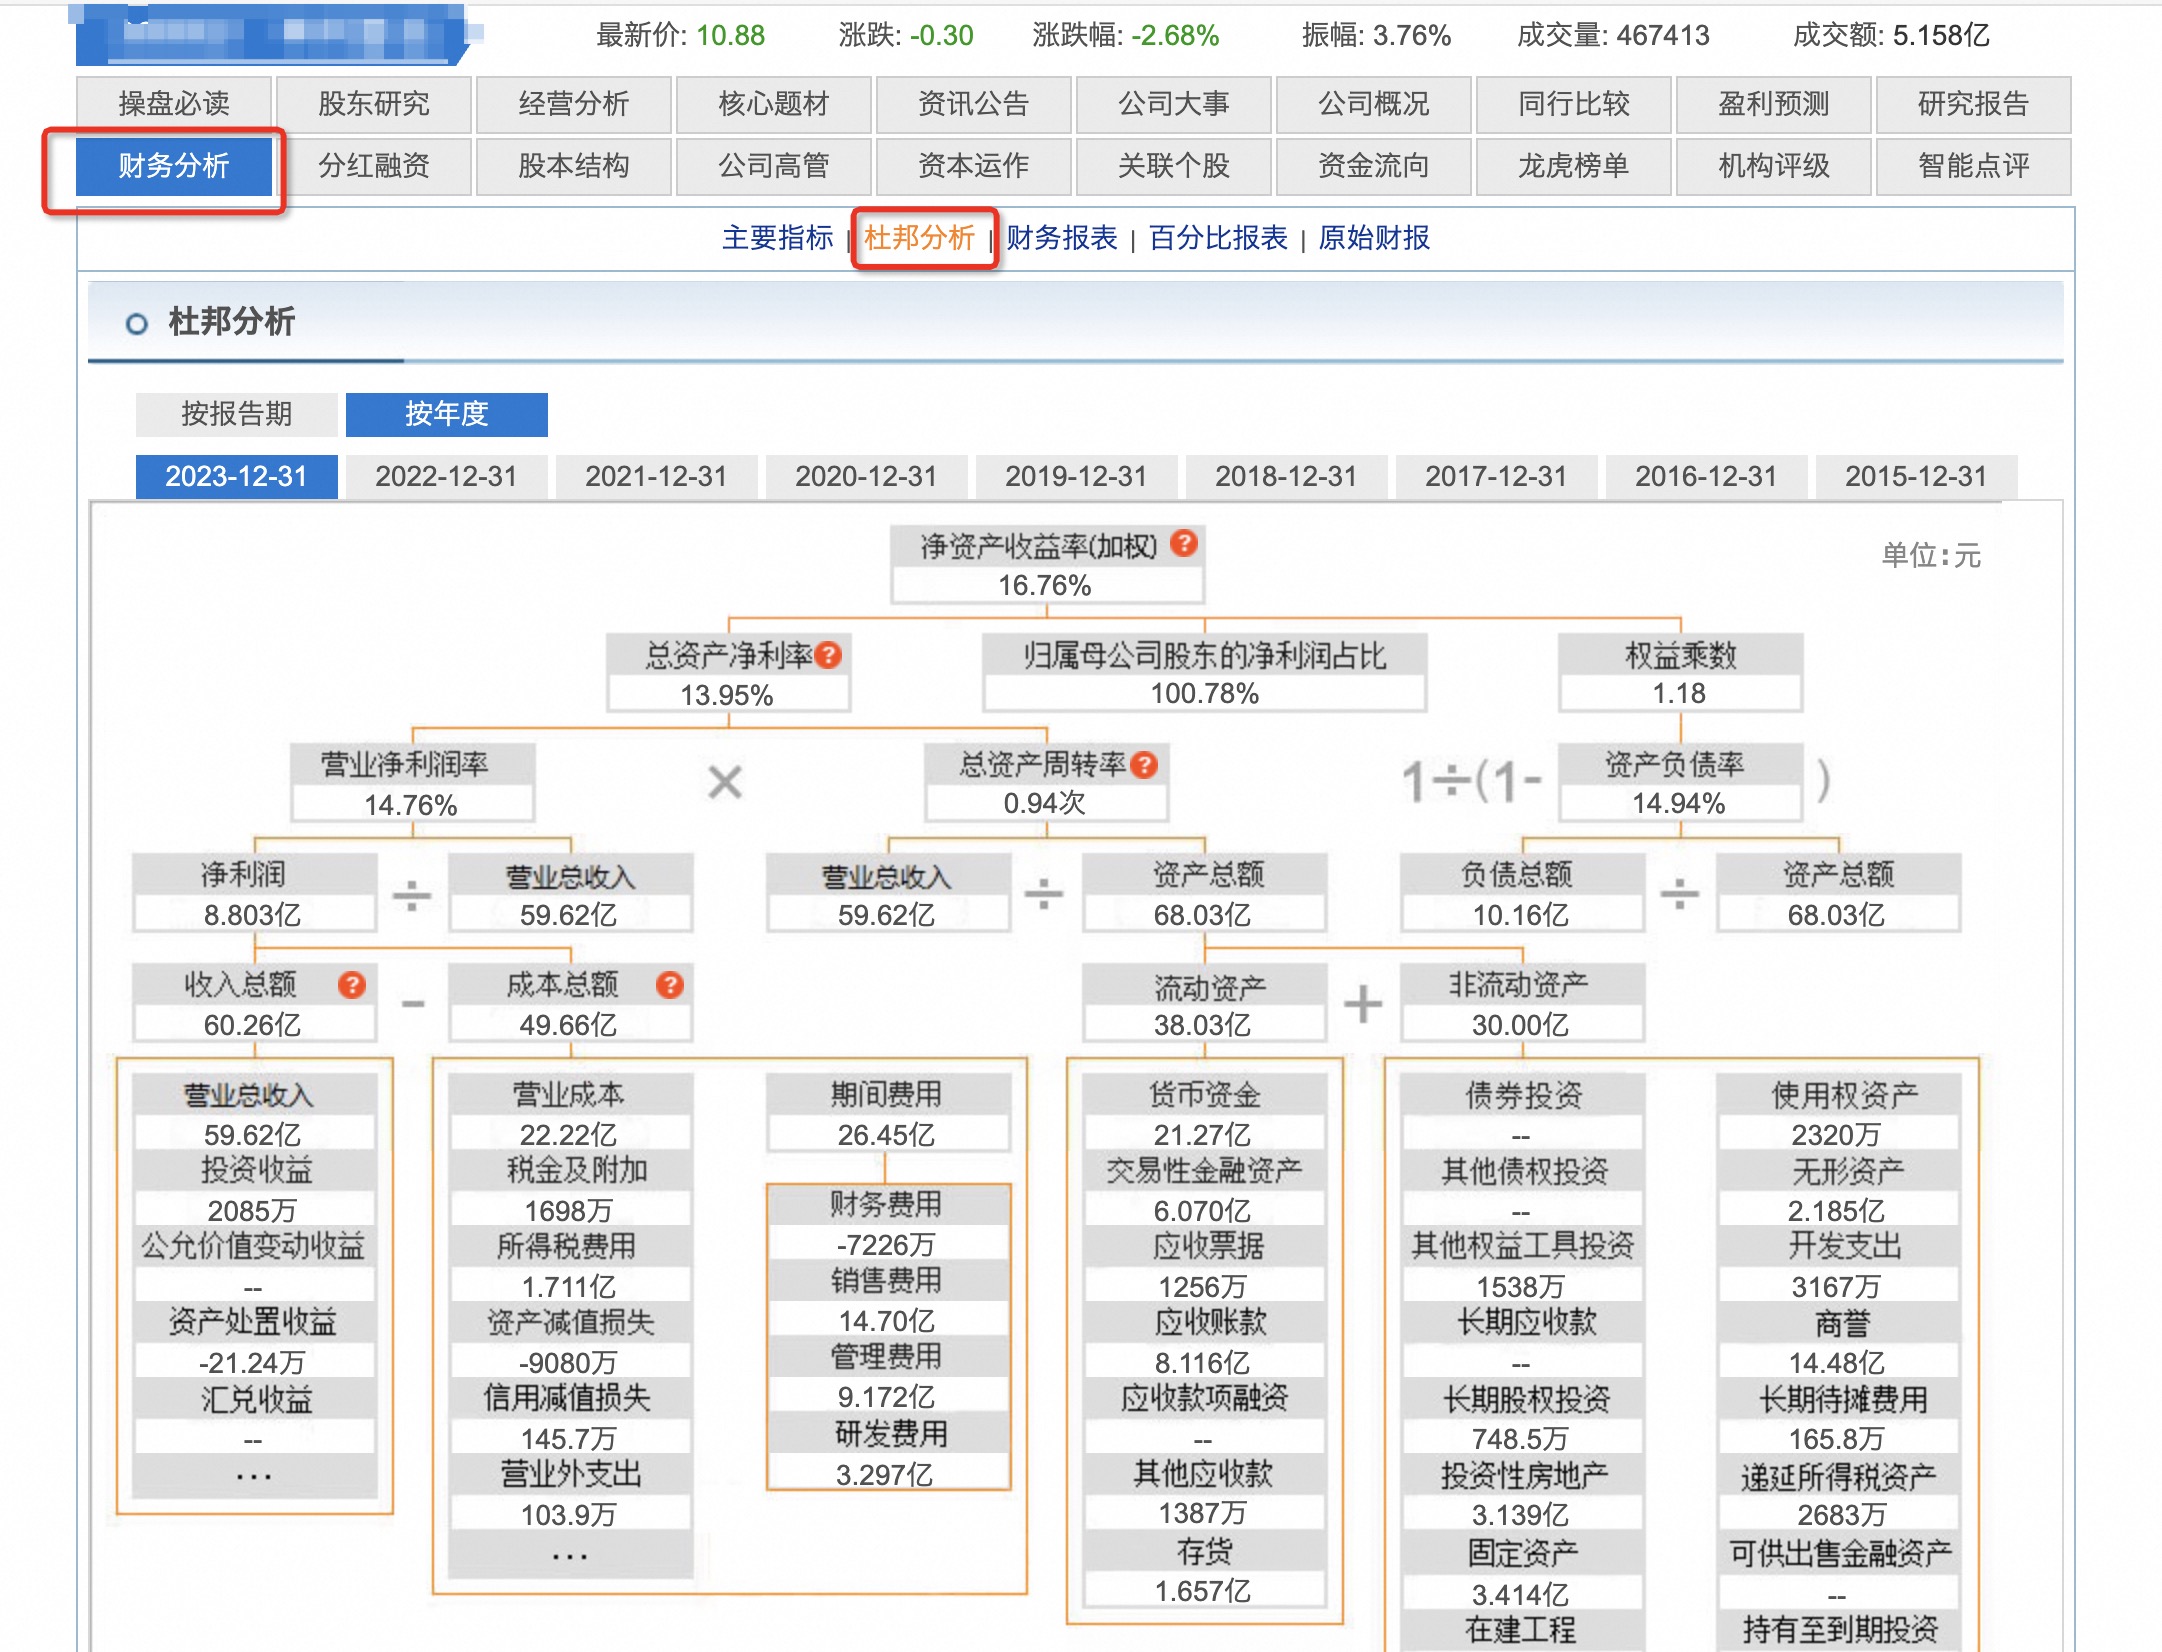Click 销售费用 value 14.70亿

point(887,1321)
